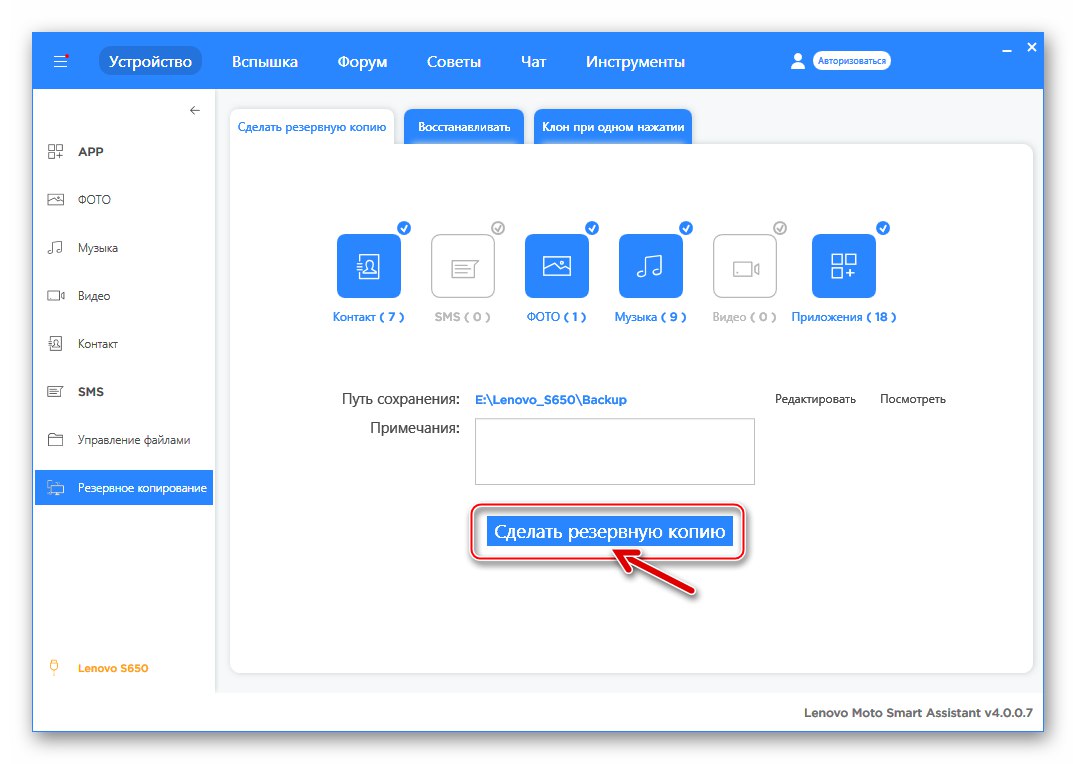Select the ФОТО backup tile icon
Screen dimensions: 1076x764
click(557, 266)
